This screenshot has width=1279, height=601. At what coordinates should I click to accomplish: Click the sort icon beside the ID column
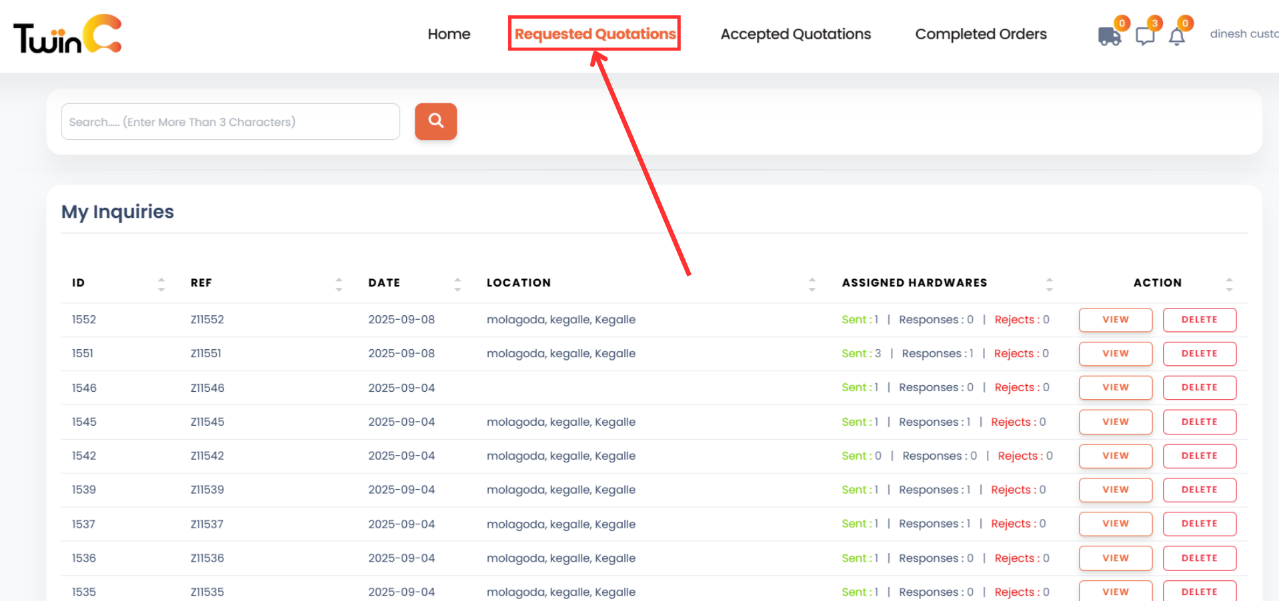162,283
